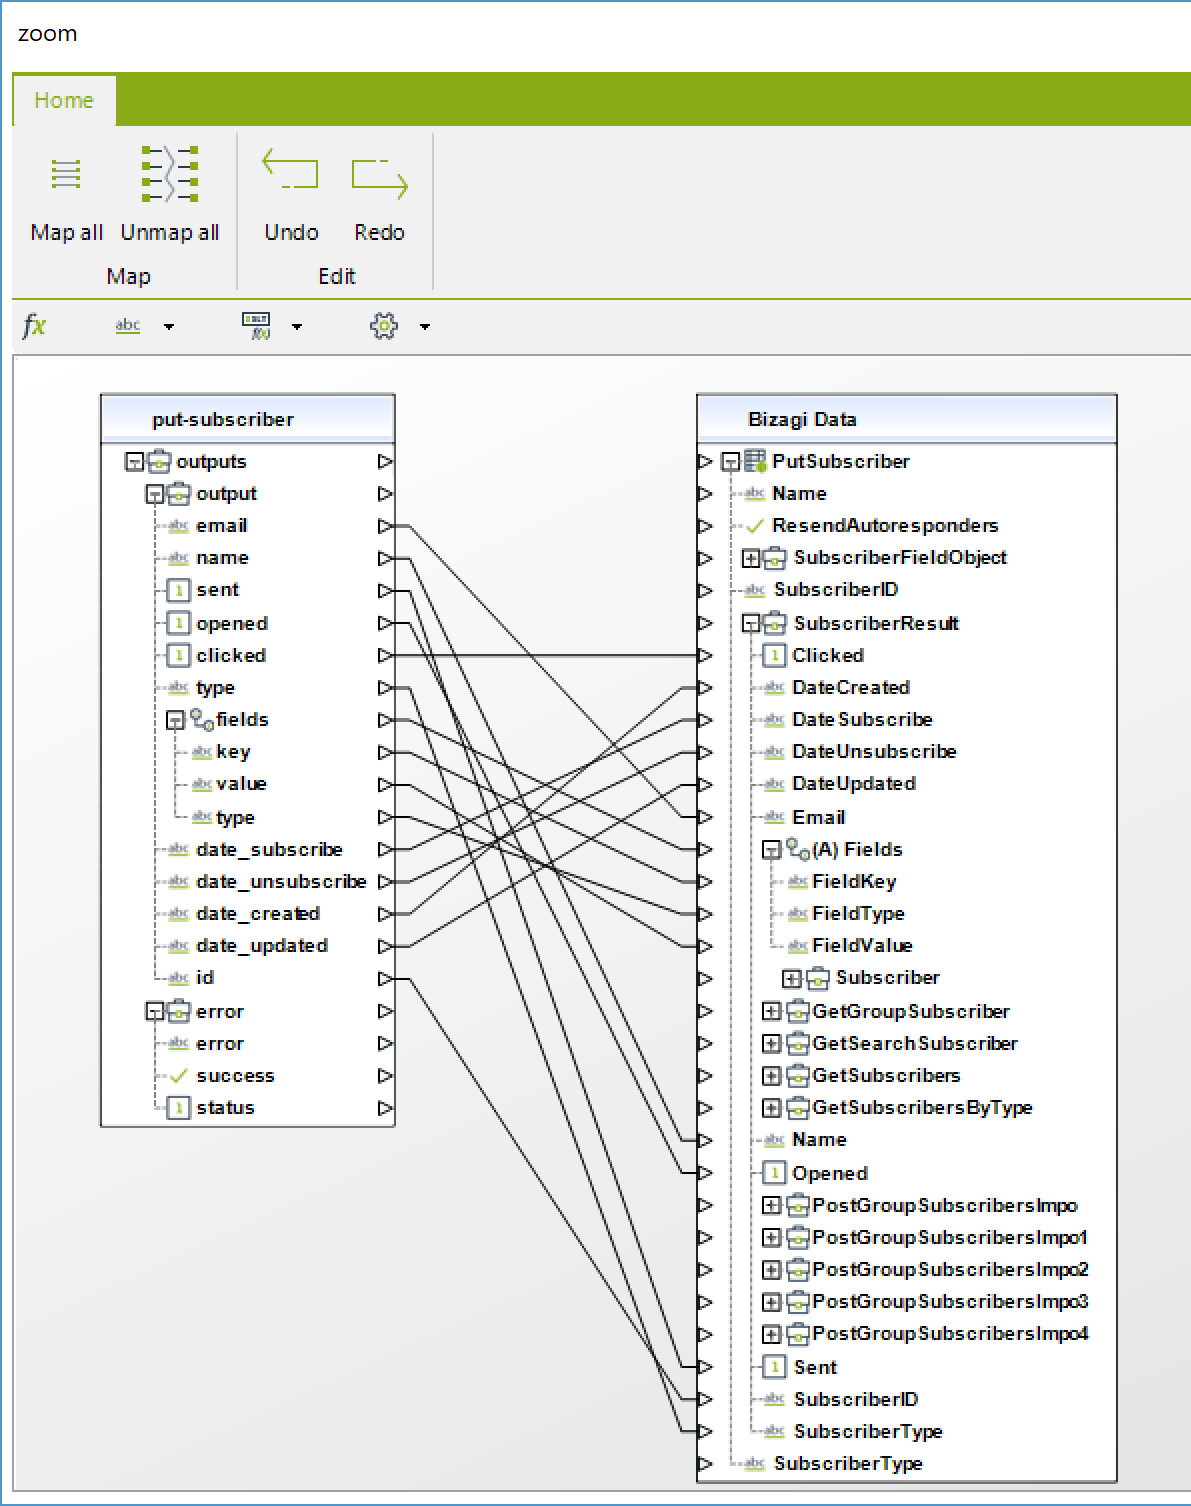The width and height of the screenshot is (1191, 1506).
Task: Open the fx function editor icon
Action: 34,326
